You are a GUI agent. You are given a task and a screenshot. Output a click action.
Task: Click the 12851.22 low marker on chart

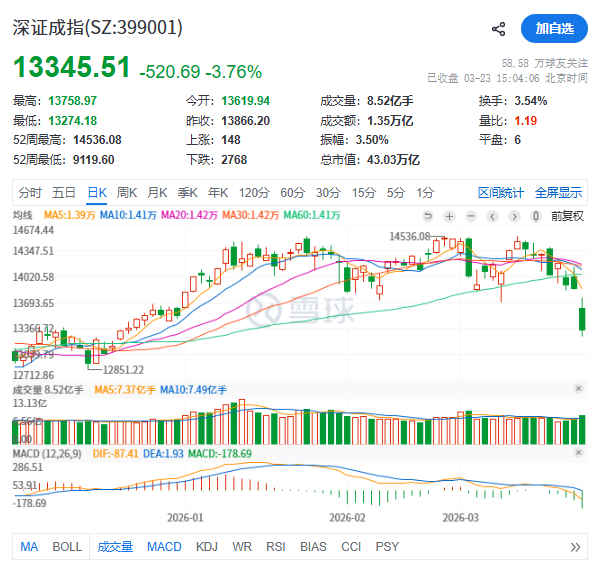pos(123,370)
